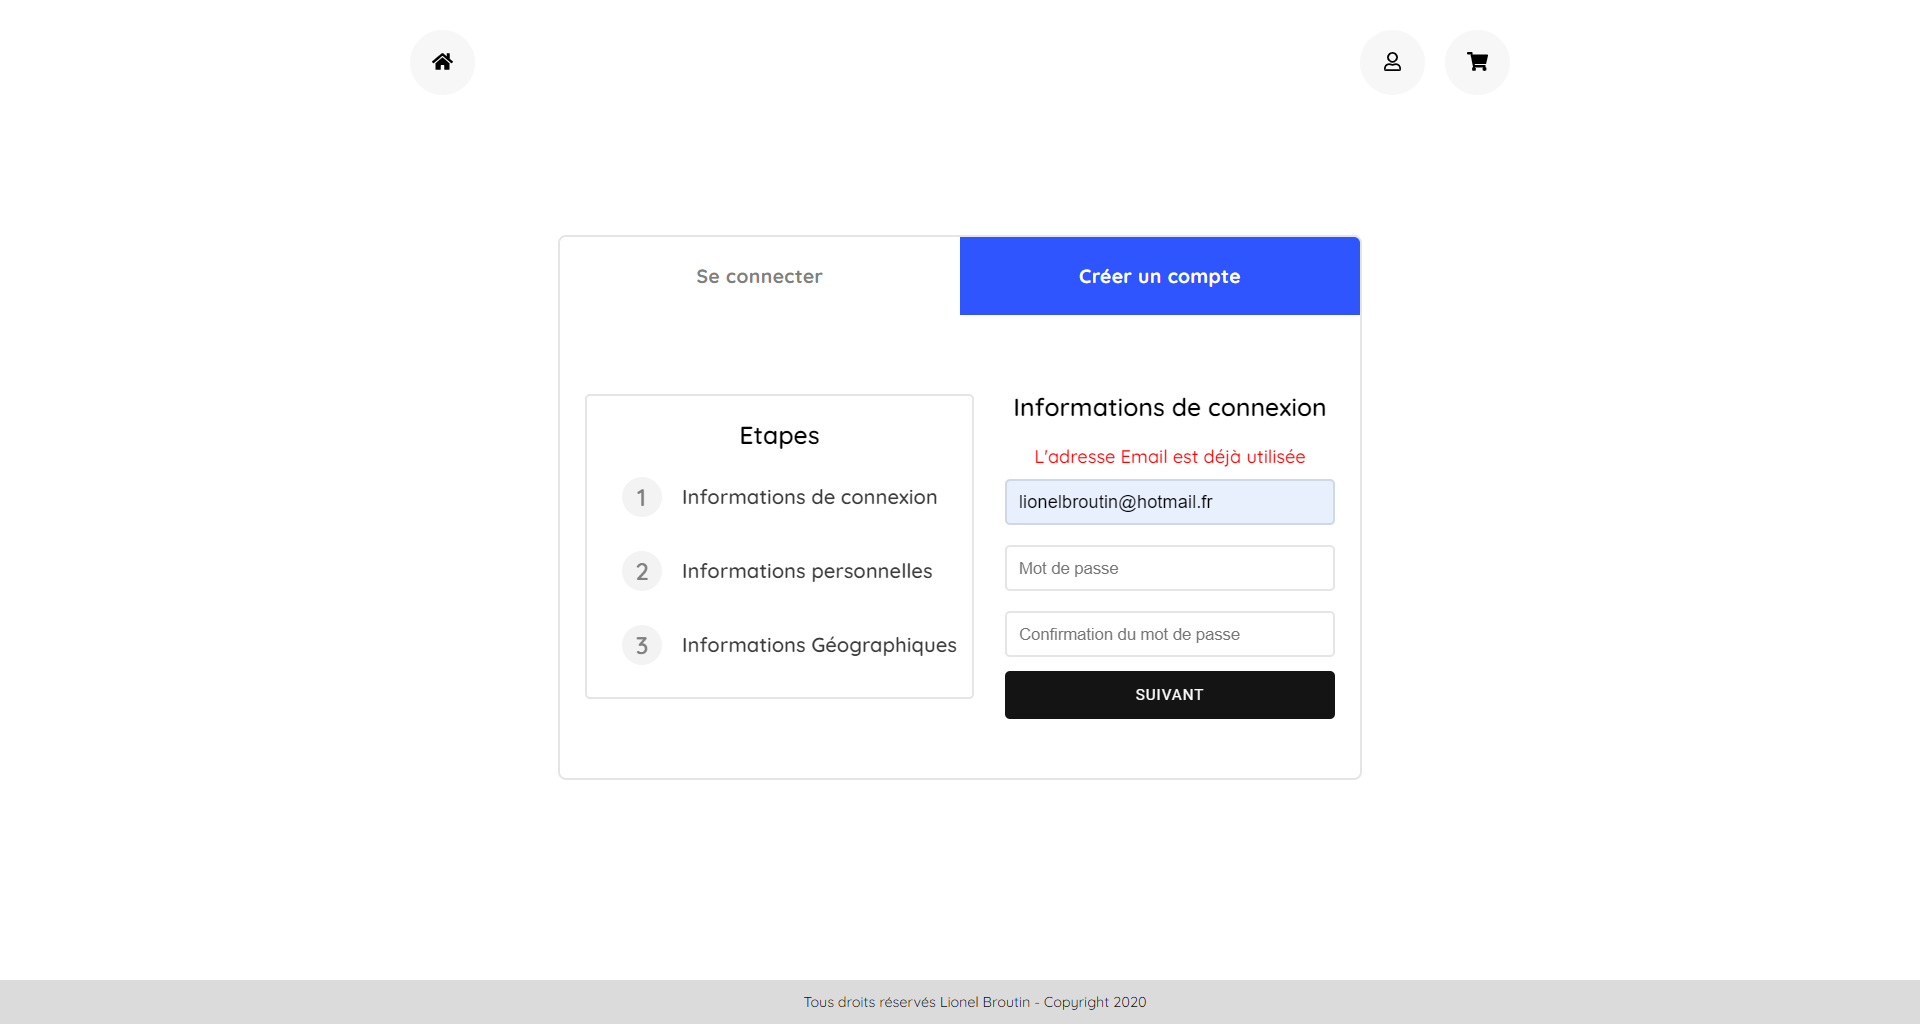Click the step 1 number circle
Screen dimensions: 1920x1024
click(642, 497)
